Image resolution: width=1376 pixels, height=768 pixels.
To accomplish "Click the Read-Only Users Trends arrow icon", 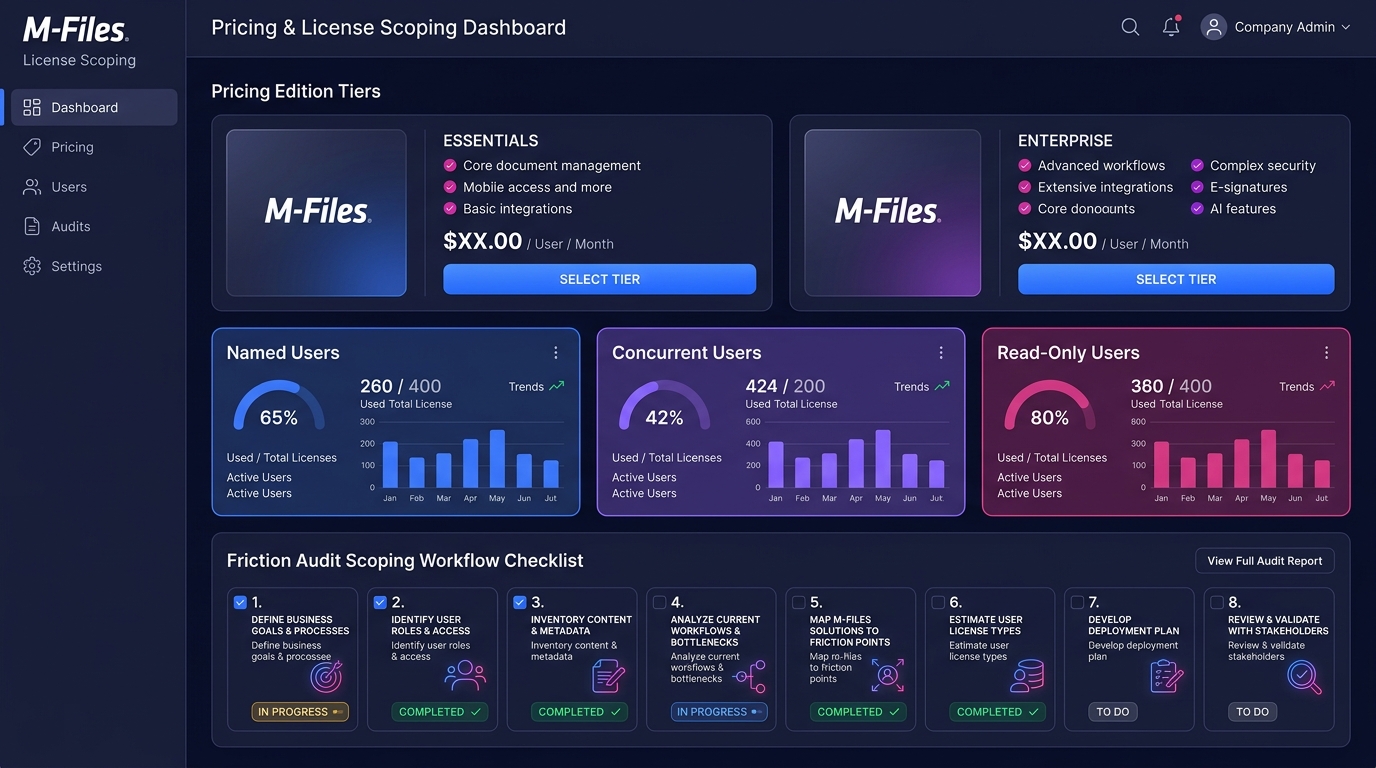I will click(1327, 386).
